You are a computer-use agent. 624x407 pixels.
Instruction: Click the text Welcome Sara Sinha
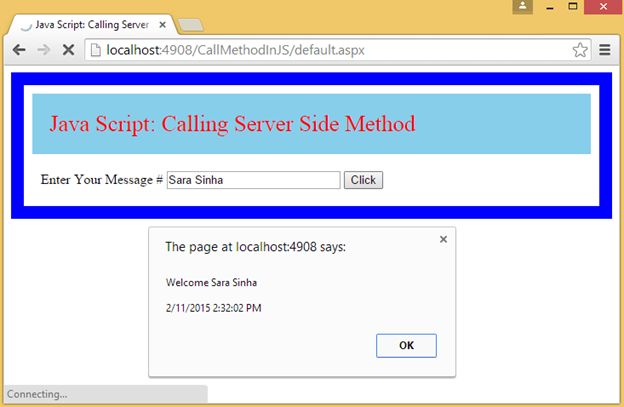pos(211,282)
